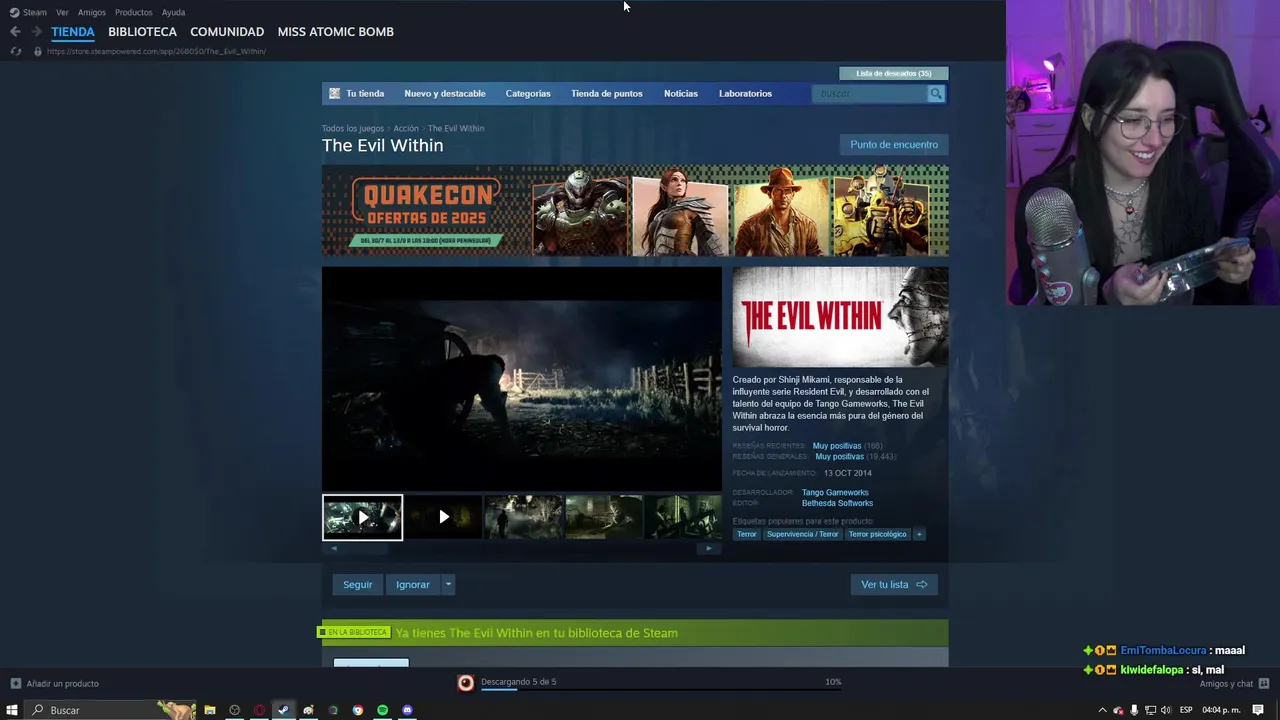Switch to the COMUNIDAD tab
This screenshot has width=1280, height=720.
click(x=227, y=32)
